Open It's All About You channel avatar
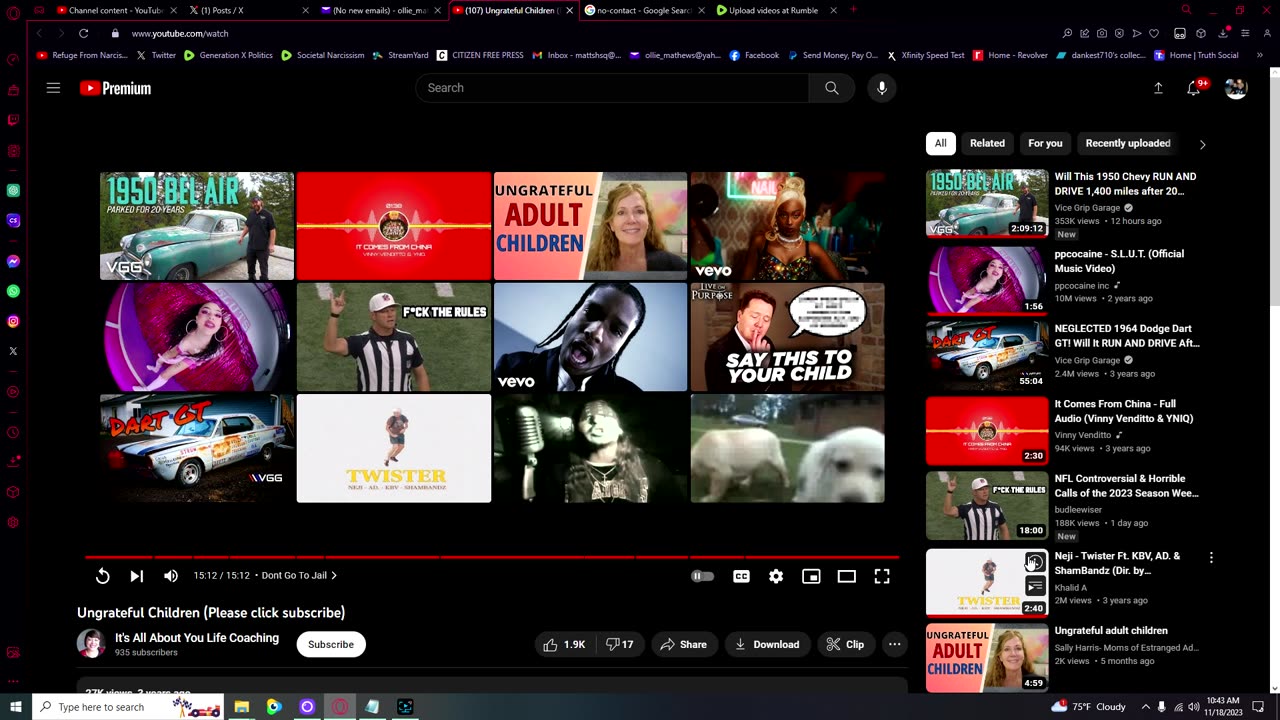This screenshot has width=1280, height=720. coord(91,644)
